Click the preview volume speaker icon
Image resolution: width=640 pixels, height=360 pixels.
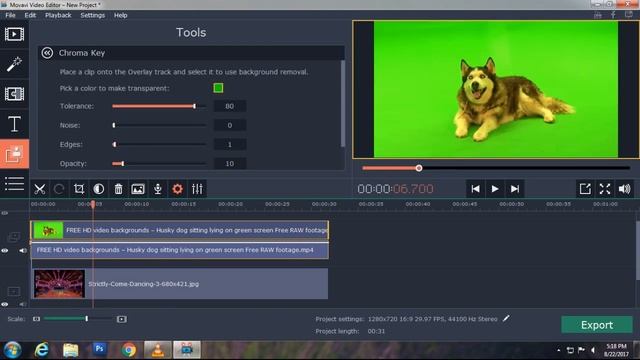tap(624, 189)
